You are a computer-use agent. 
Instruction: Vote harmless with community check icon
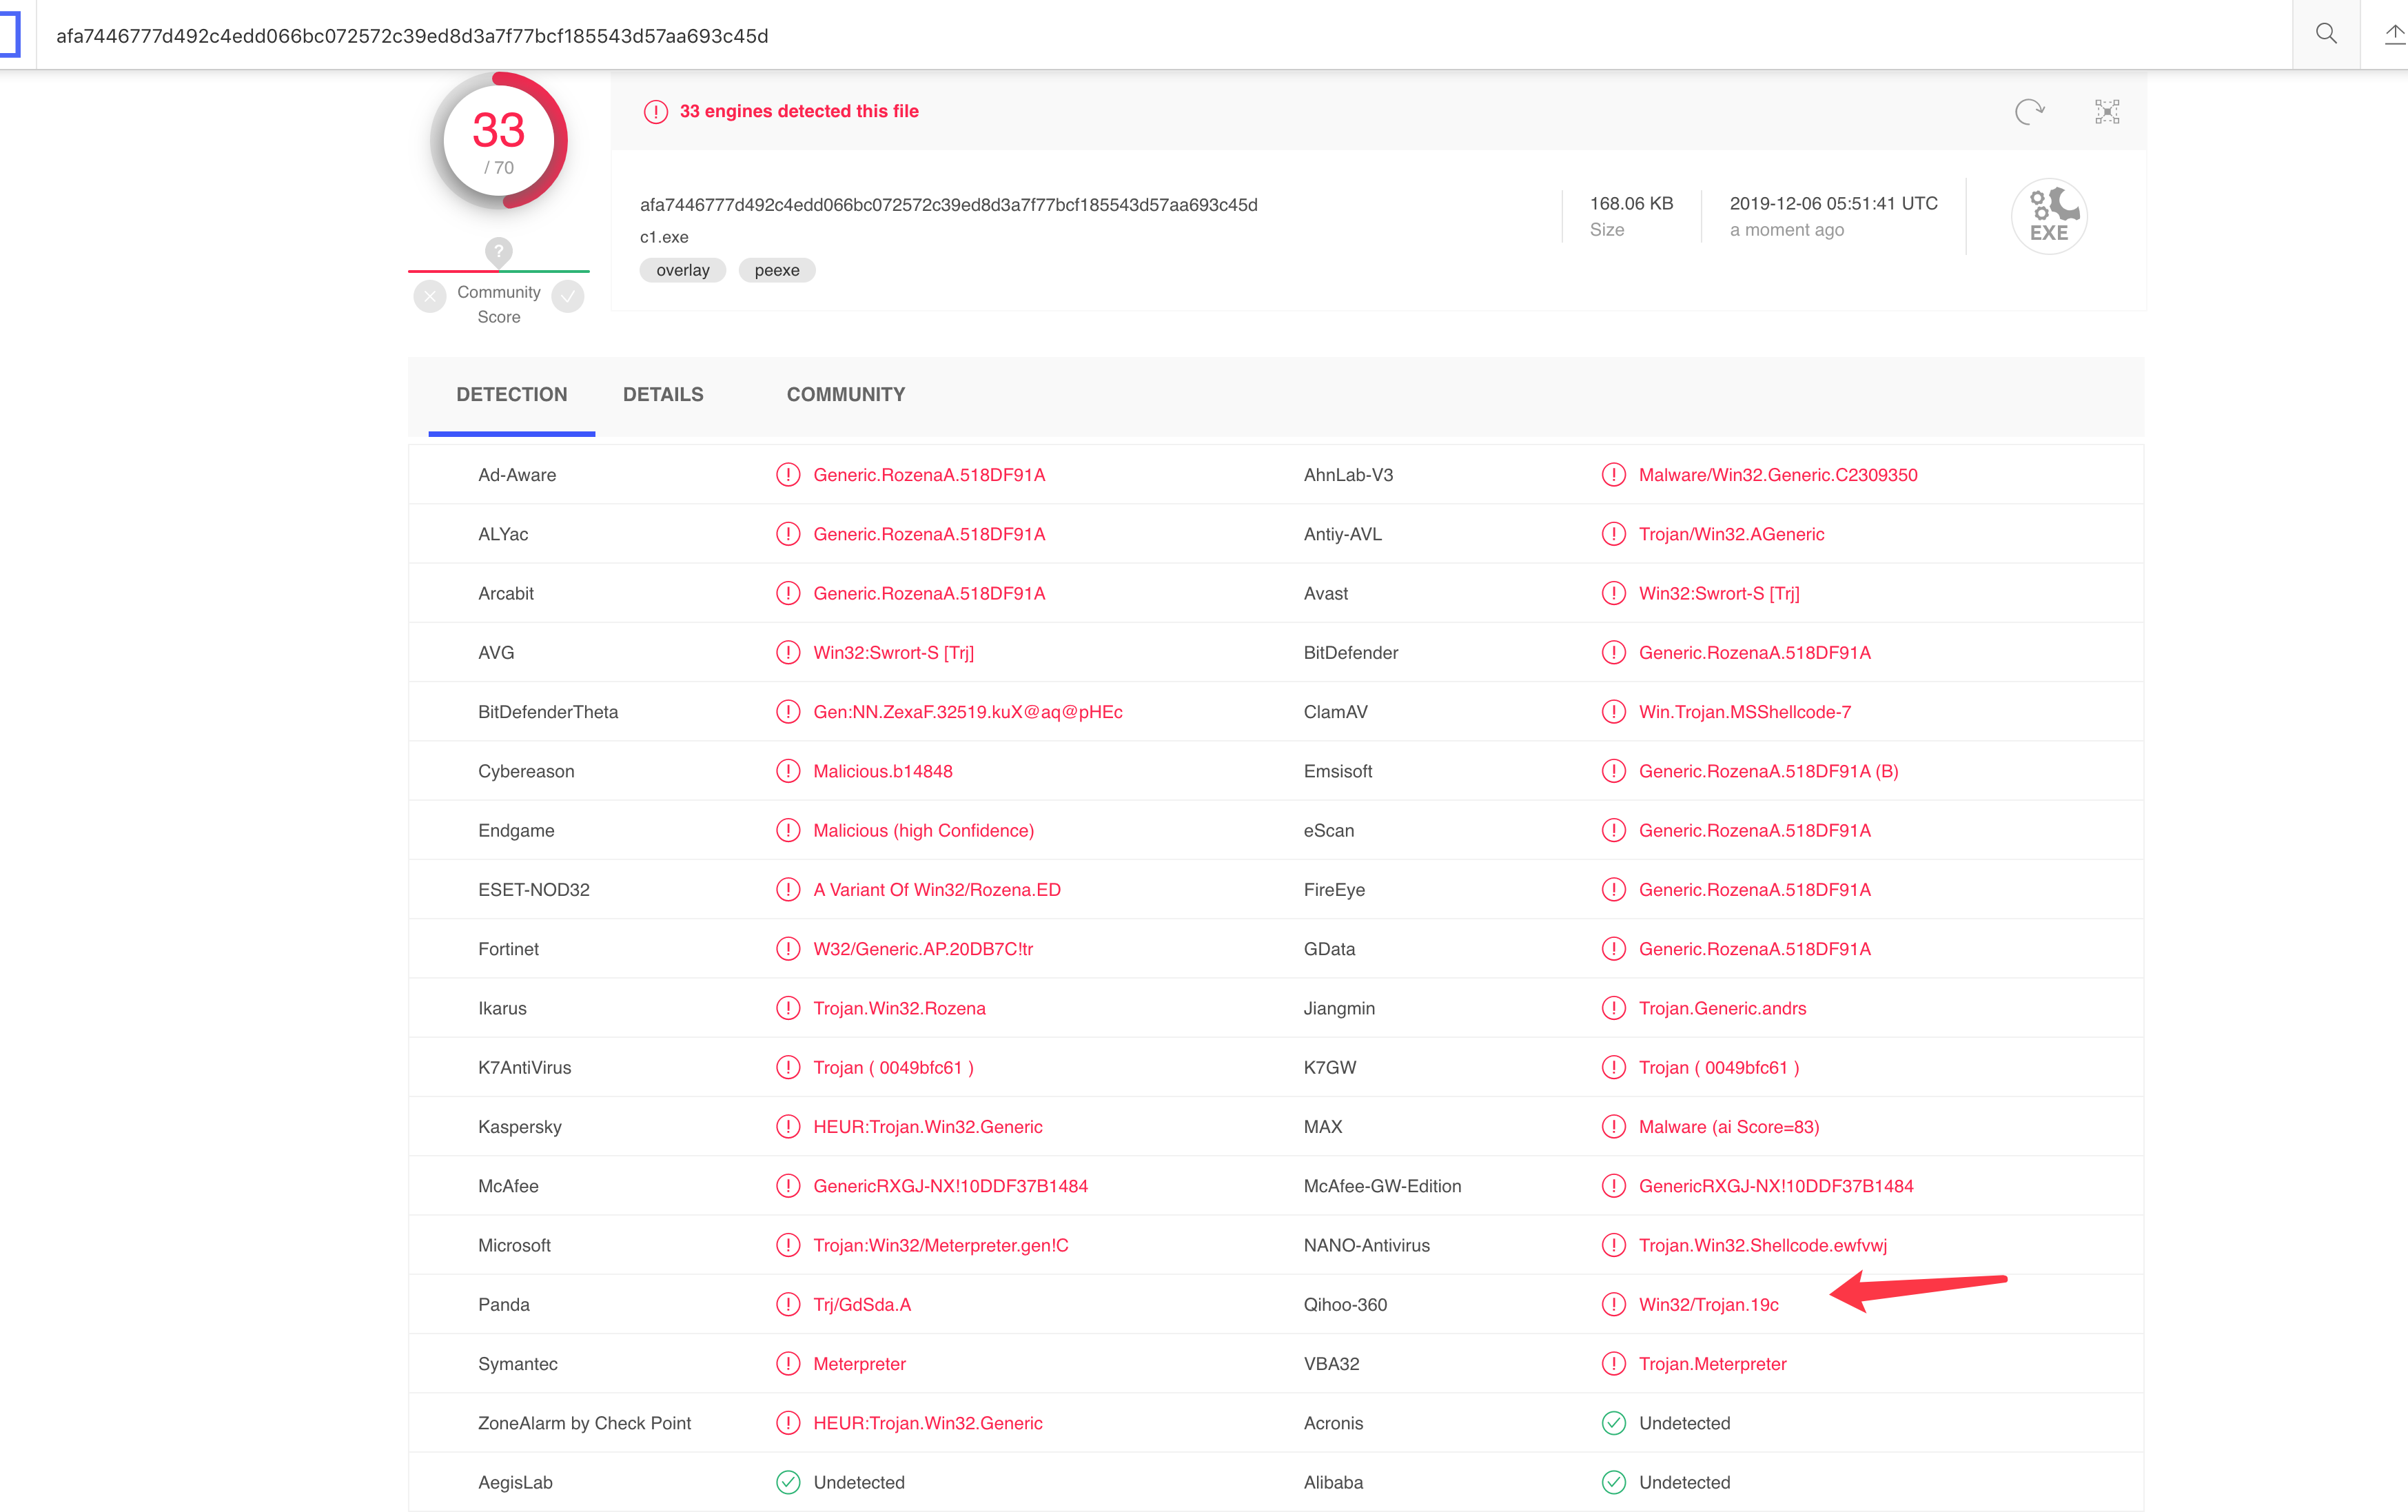568,296
